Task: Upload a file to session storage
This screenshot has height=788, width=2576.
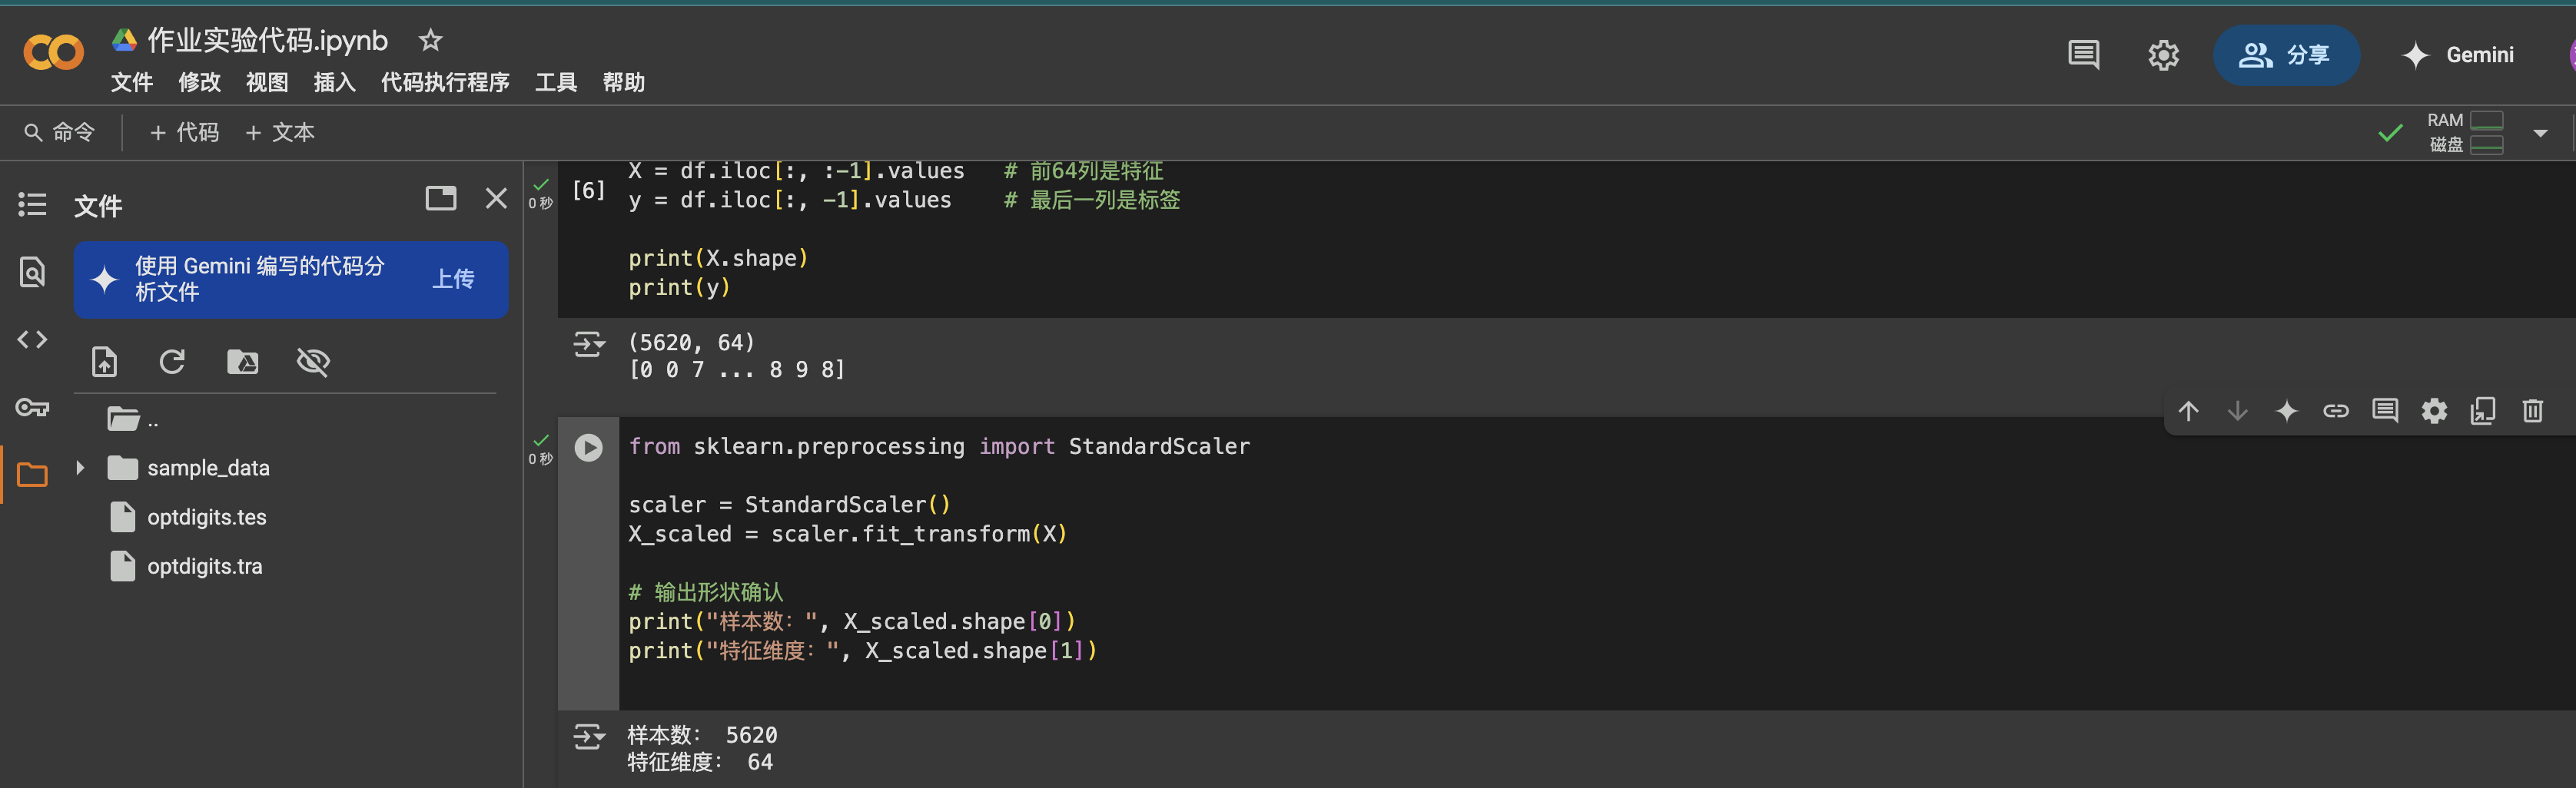Action: coord(104,361)
